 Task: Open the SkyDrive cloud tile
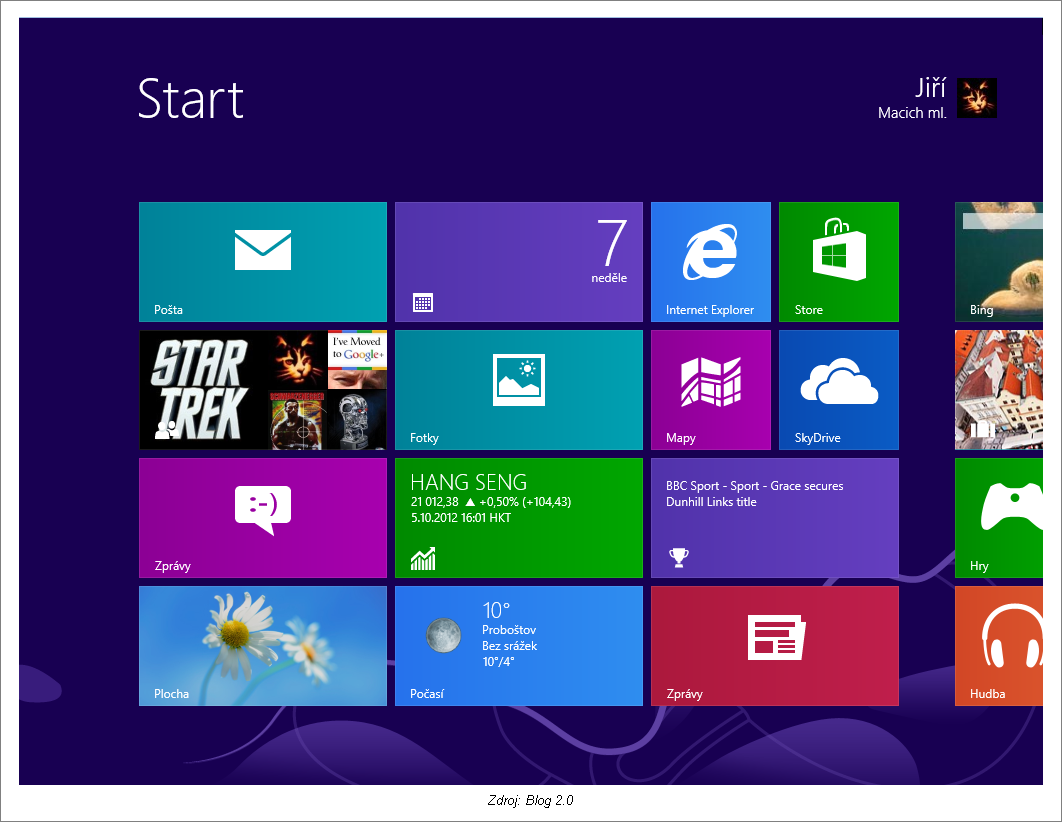click(838, 389)
